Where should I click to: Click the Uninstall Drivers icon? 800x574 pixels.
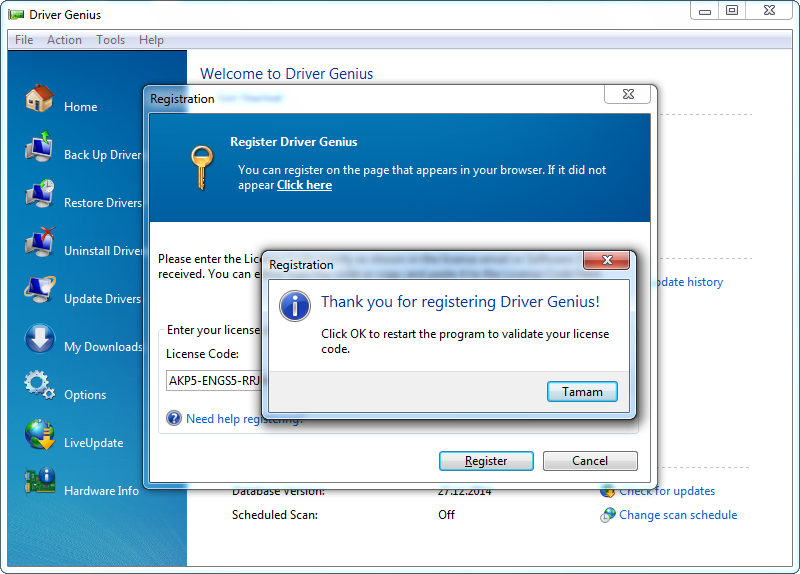39,244
